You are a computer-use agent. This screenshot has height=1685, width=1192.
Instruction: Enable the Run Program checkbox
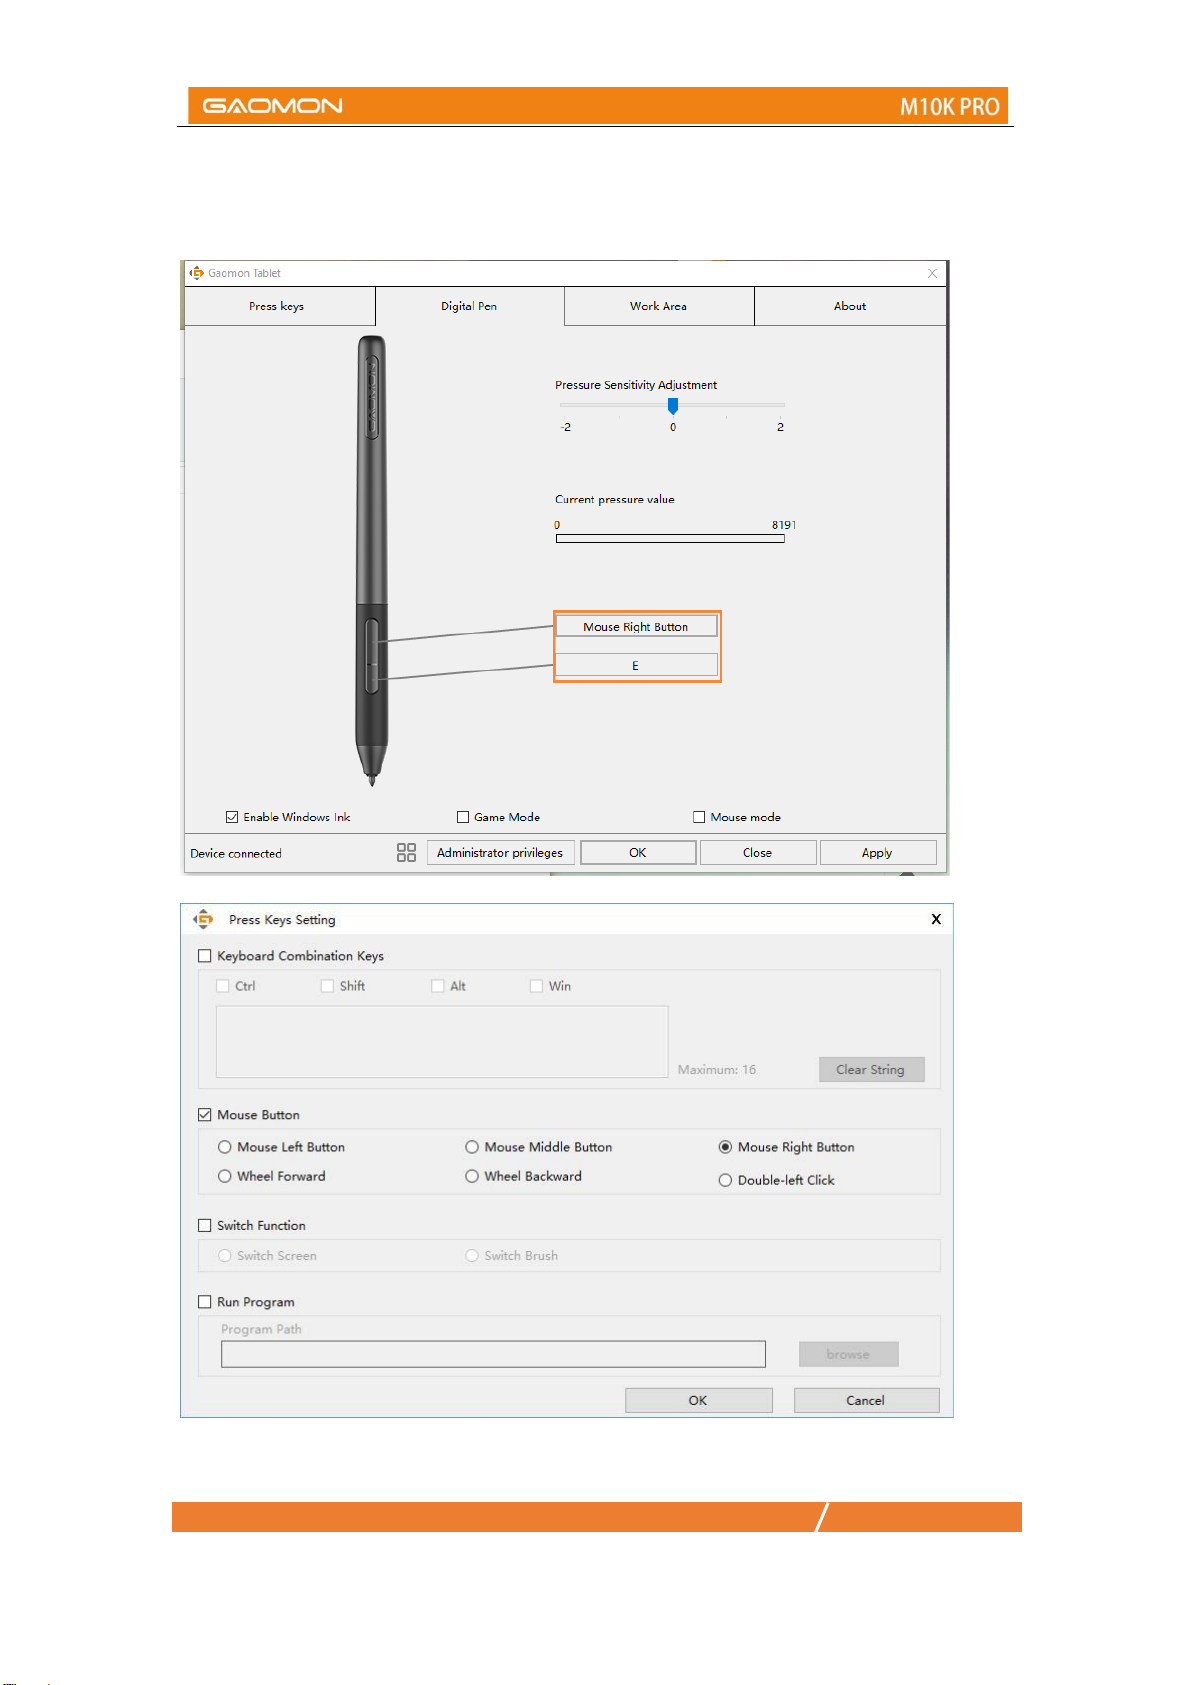(205, 1302)
